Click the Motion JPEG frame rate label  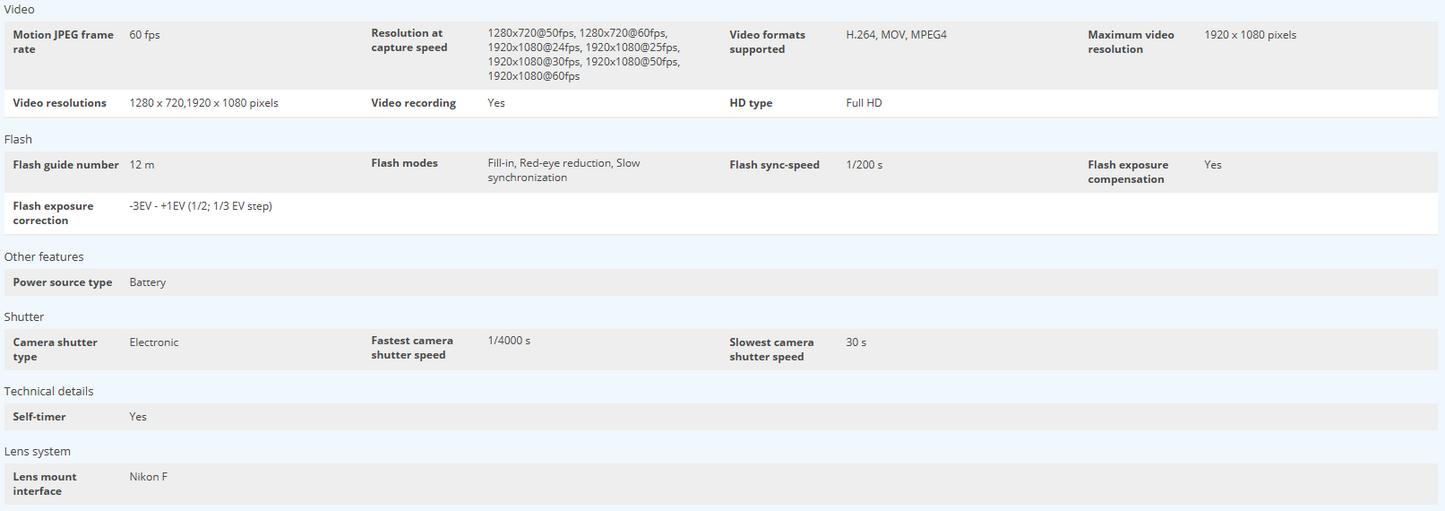(x=63, y=42)
